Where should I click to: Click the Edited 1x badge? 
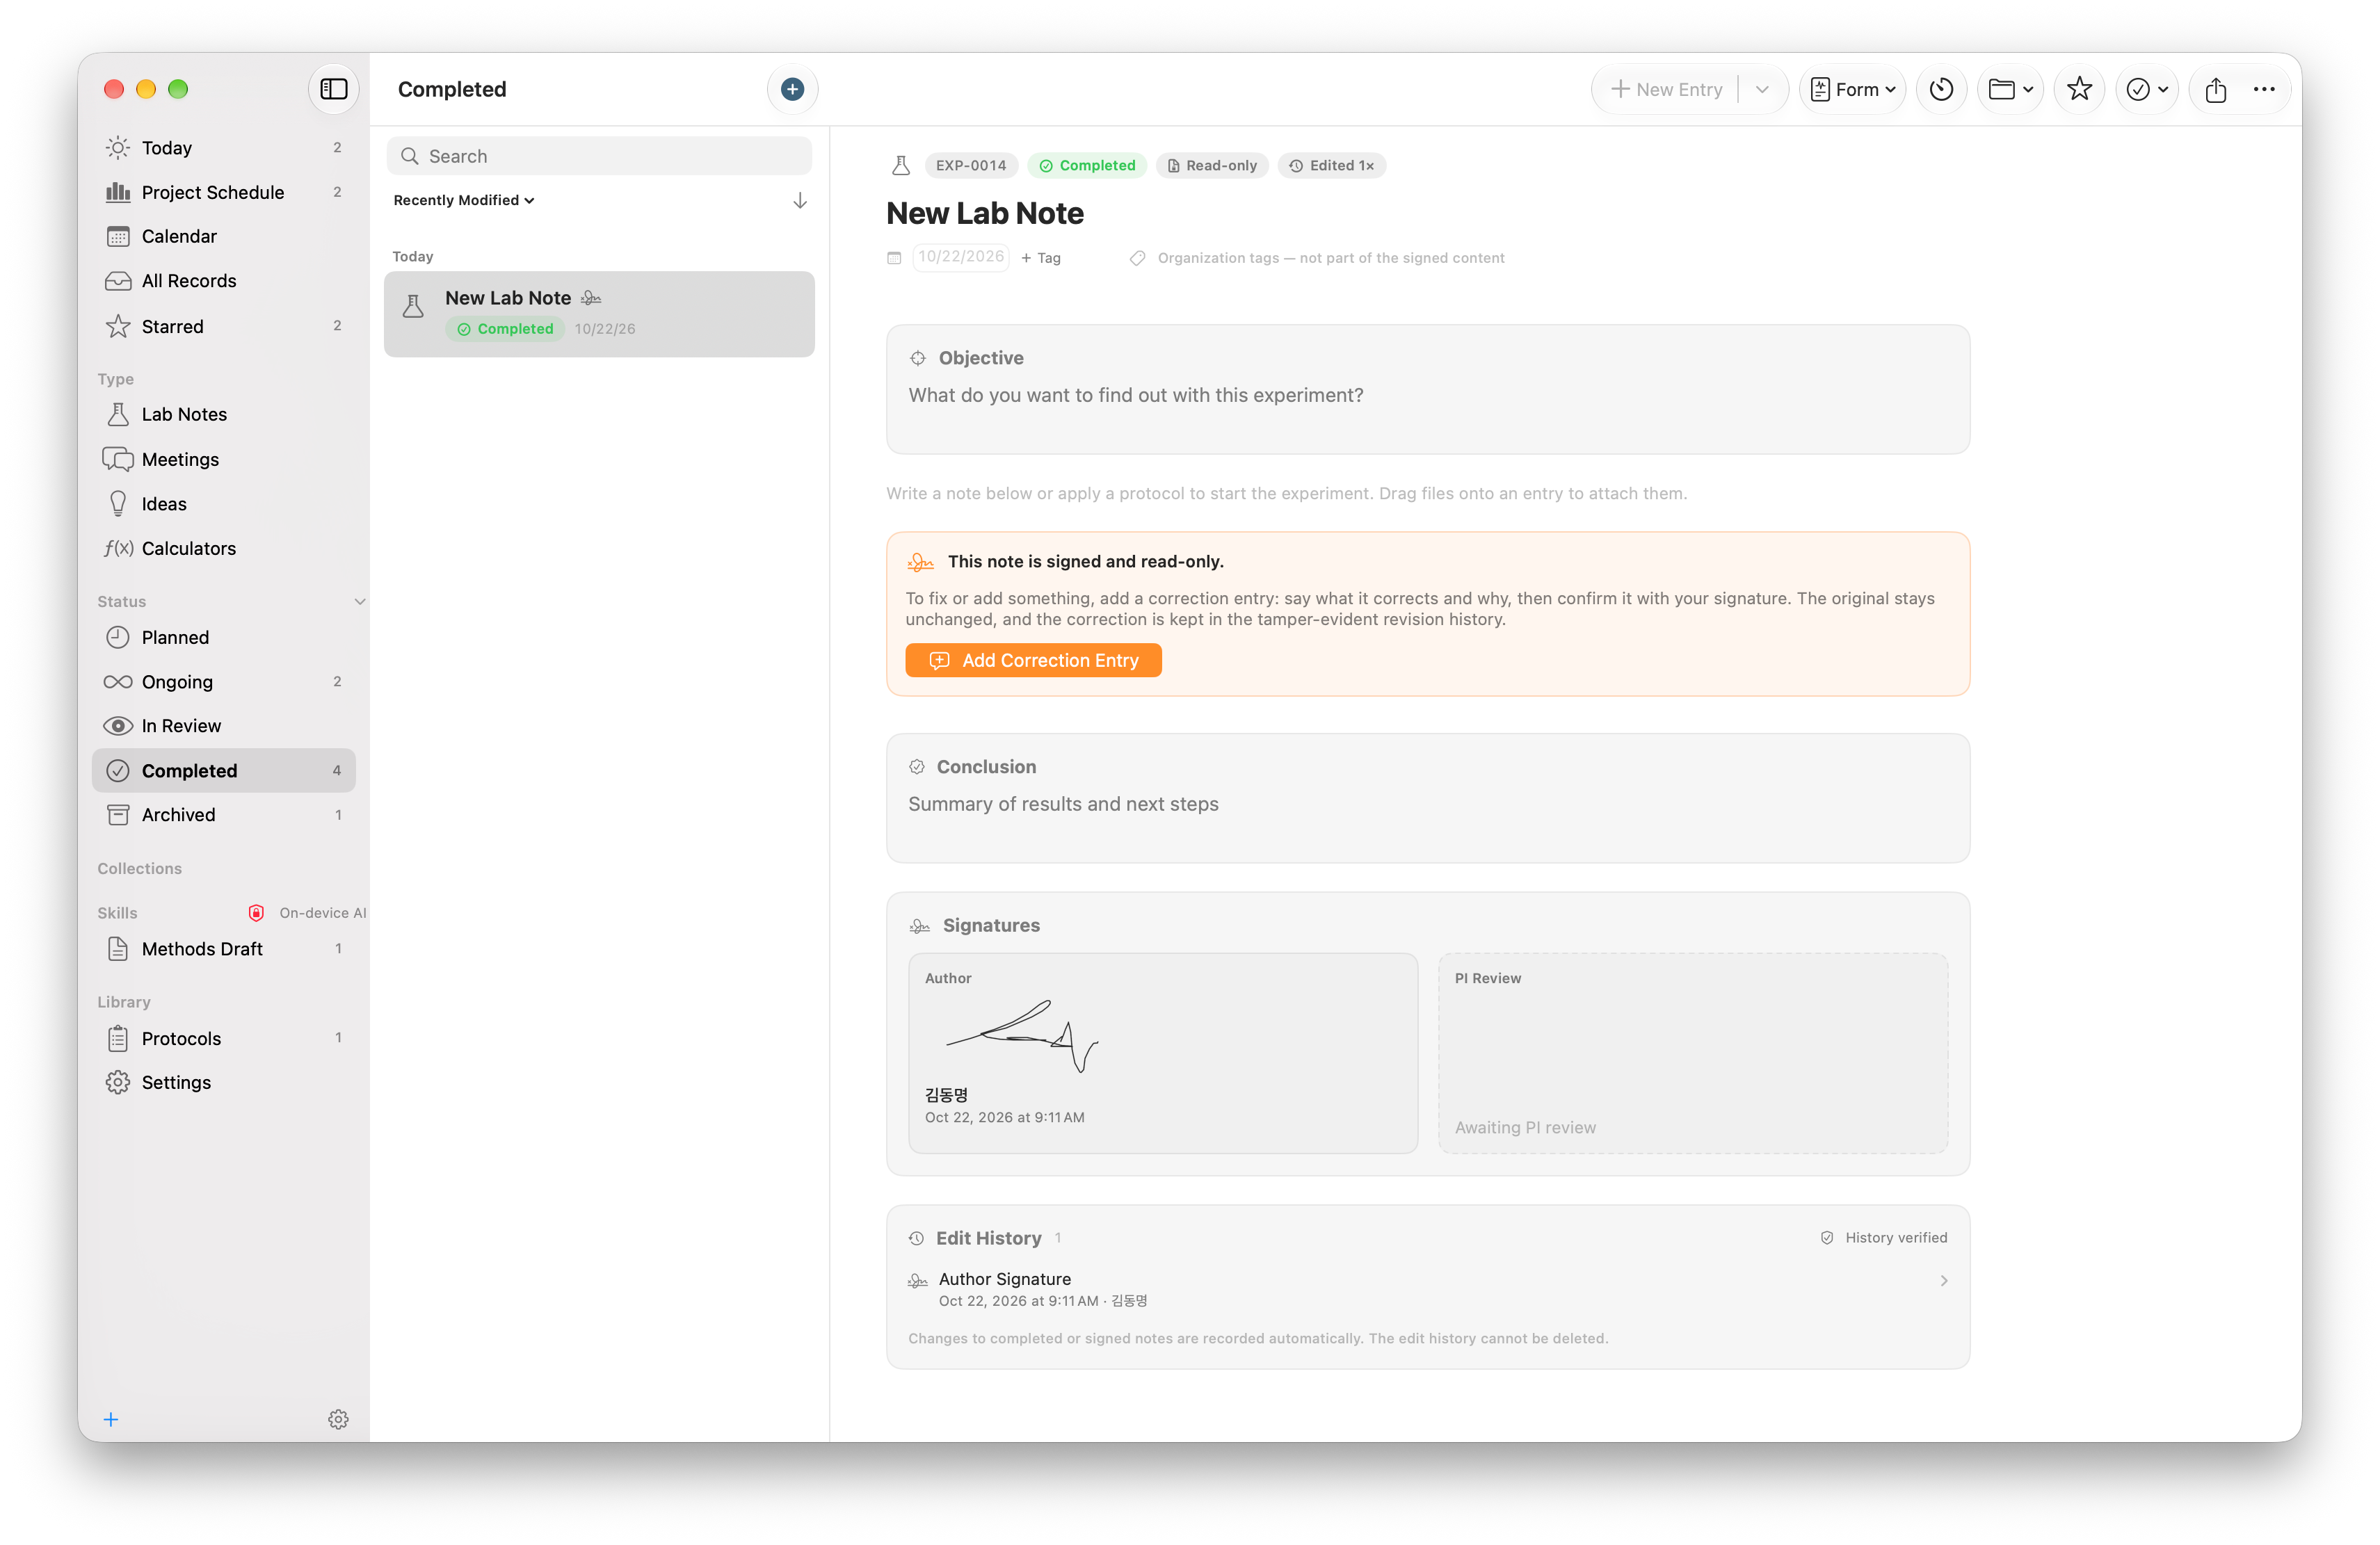[1331, 165]
